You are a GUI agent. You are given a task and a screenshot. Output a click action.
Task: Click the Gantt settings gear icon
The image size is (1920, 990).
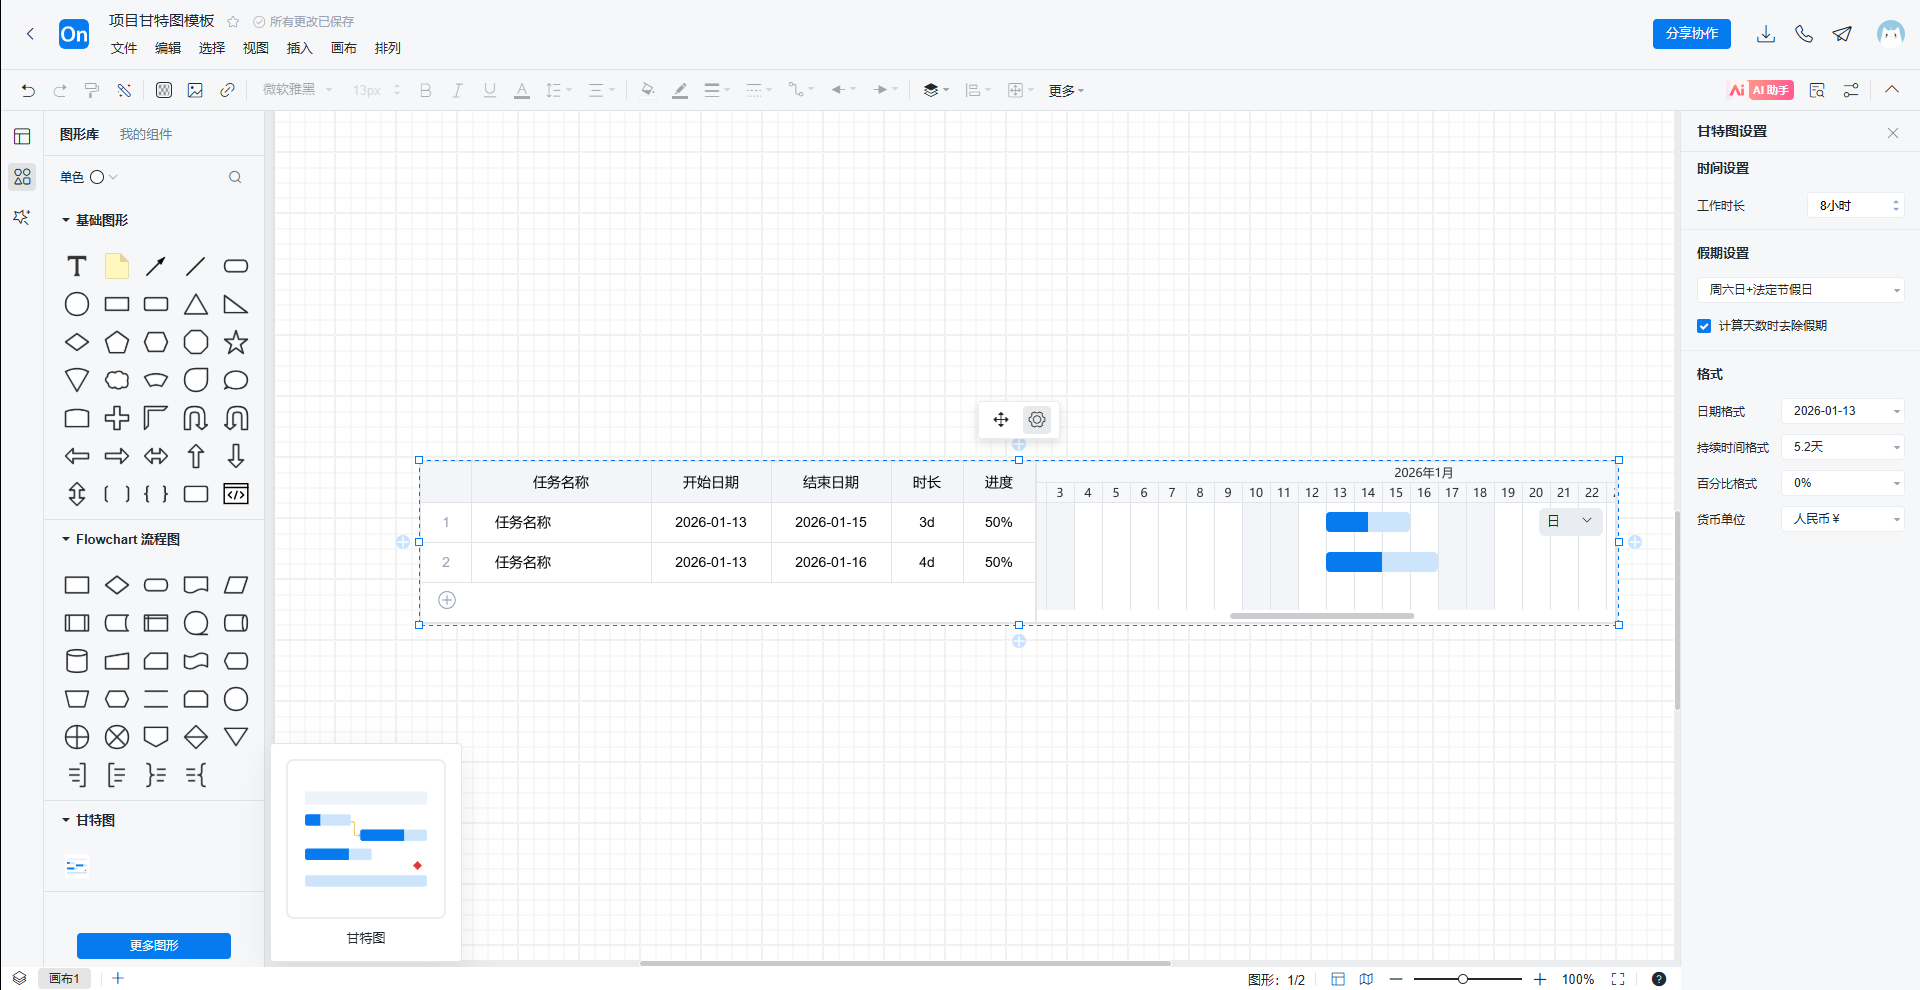coord(1037,420)
